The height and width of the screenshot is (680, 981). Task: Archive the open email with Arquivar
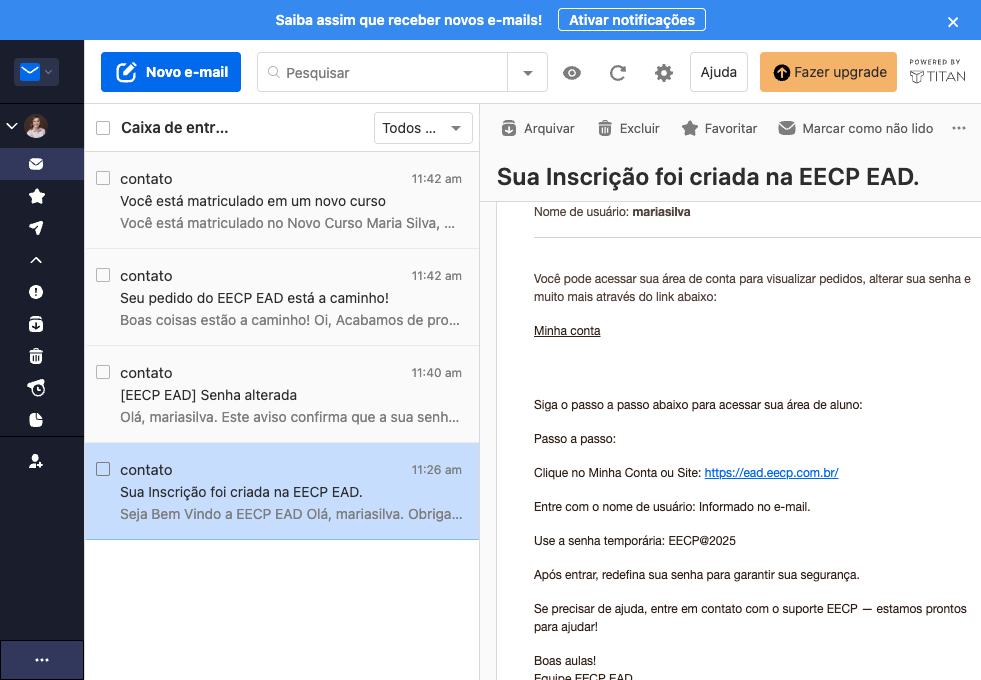tap(538, 128)
